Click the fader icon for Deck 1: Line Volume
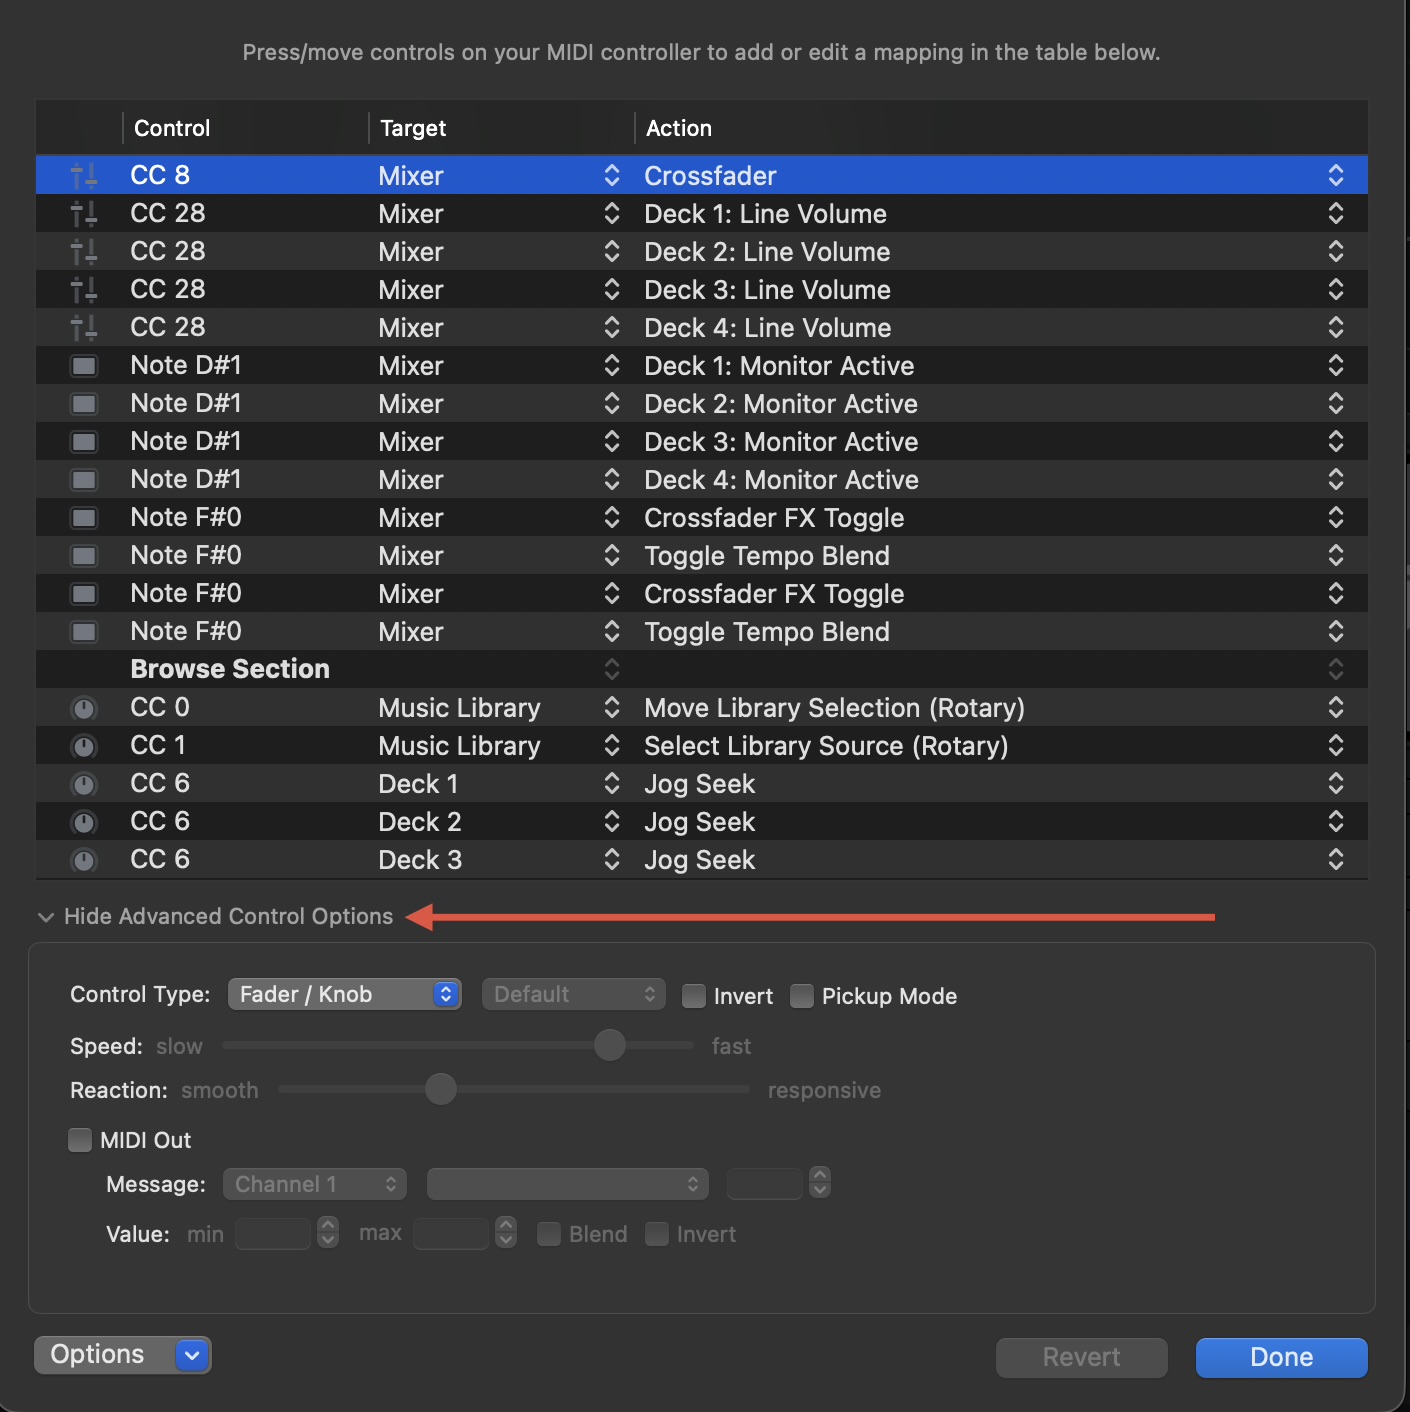 point(84,214)
